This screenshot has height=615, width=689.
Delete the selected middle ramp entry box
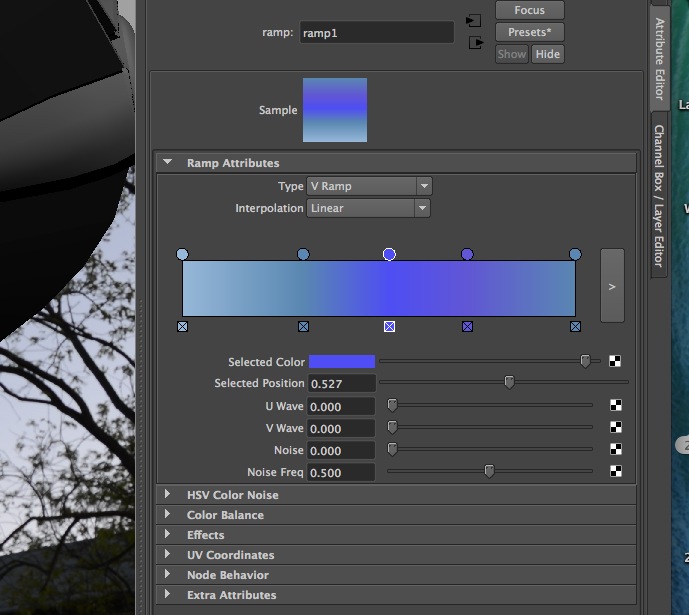point(389,326)
